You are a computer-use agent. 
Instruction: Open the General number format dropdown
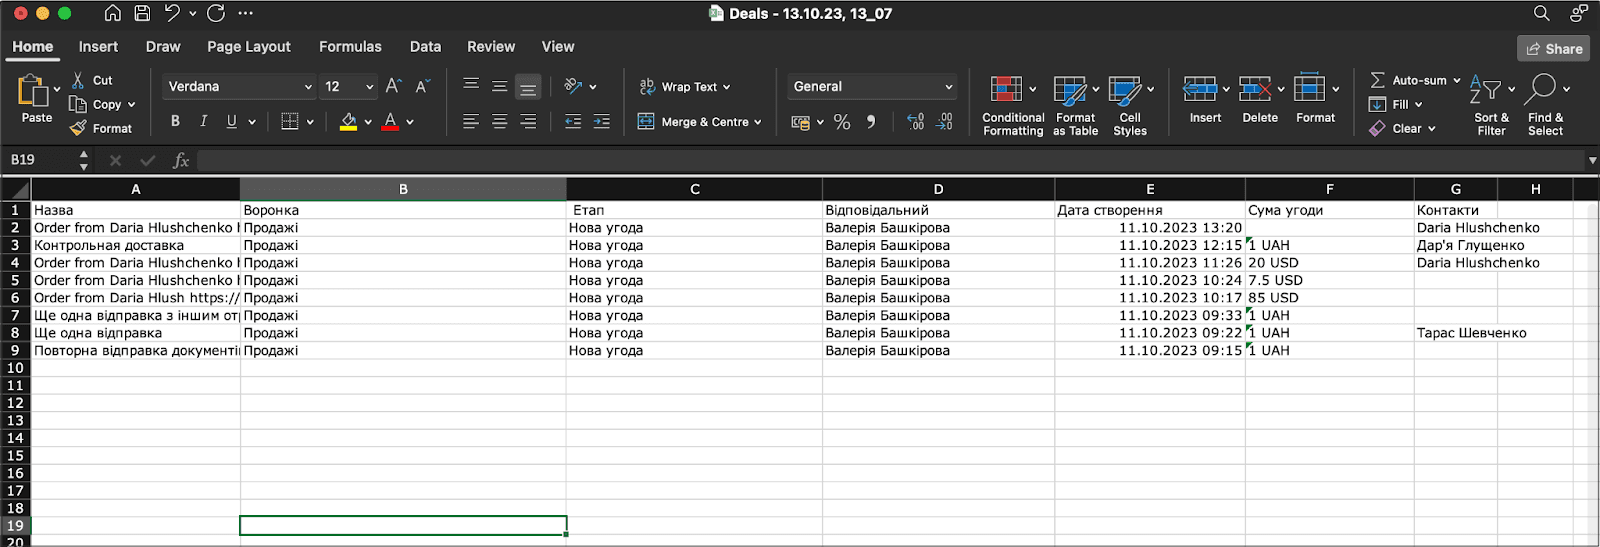(948, 87)
